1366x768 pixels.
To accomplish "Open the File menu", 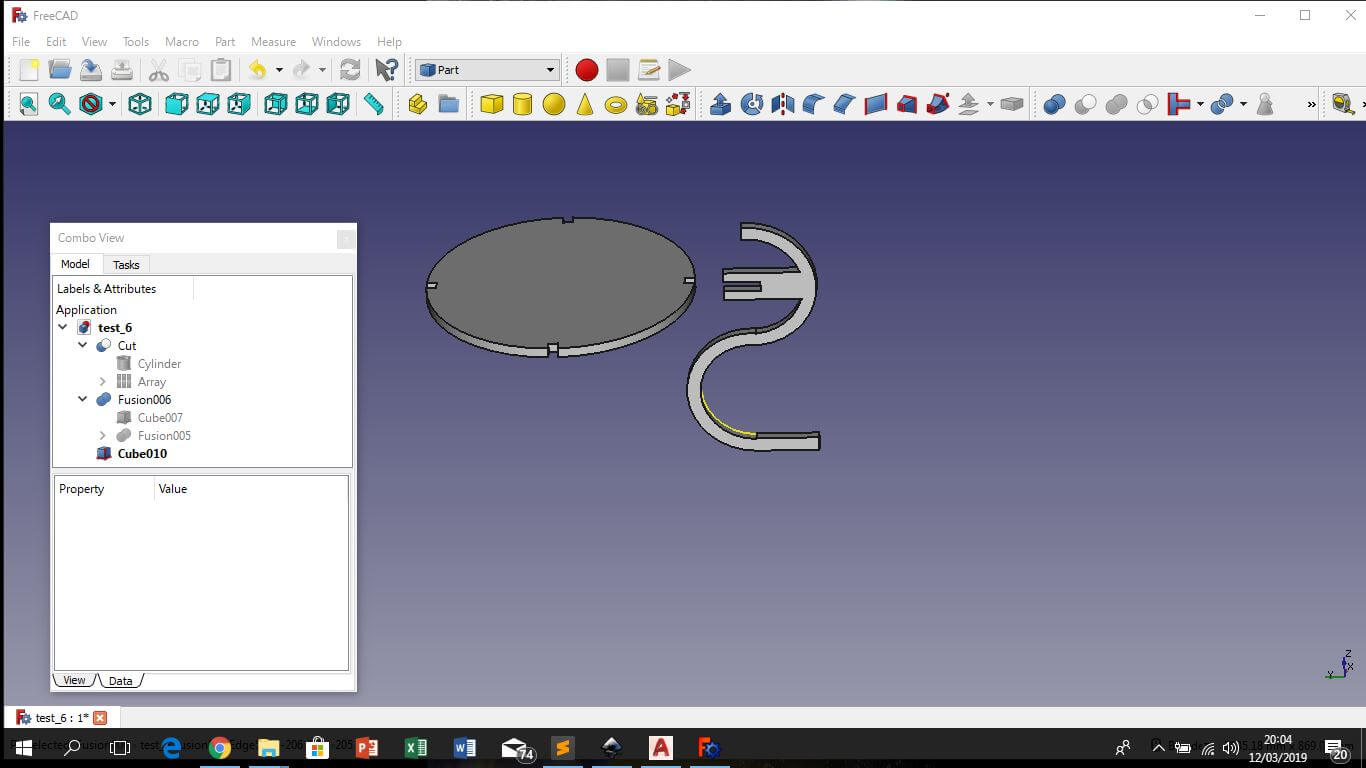I will coord(21,42).
